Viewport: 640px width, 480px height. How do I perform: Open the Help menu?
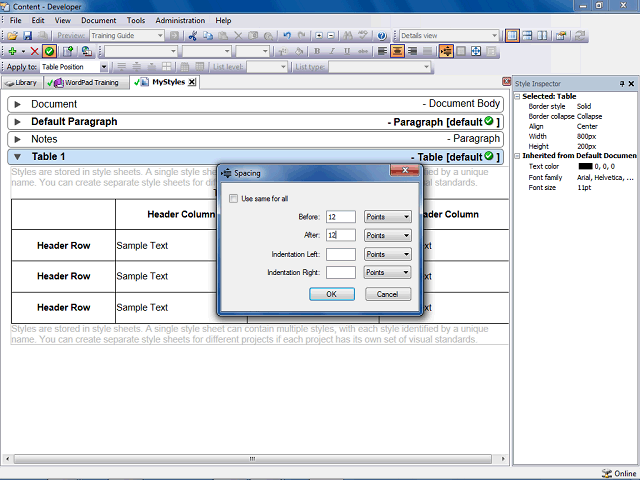point(223,20)
